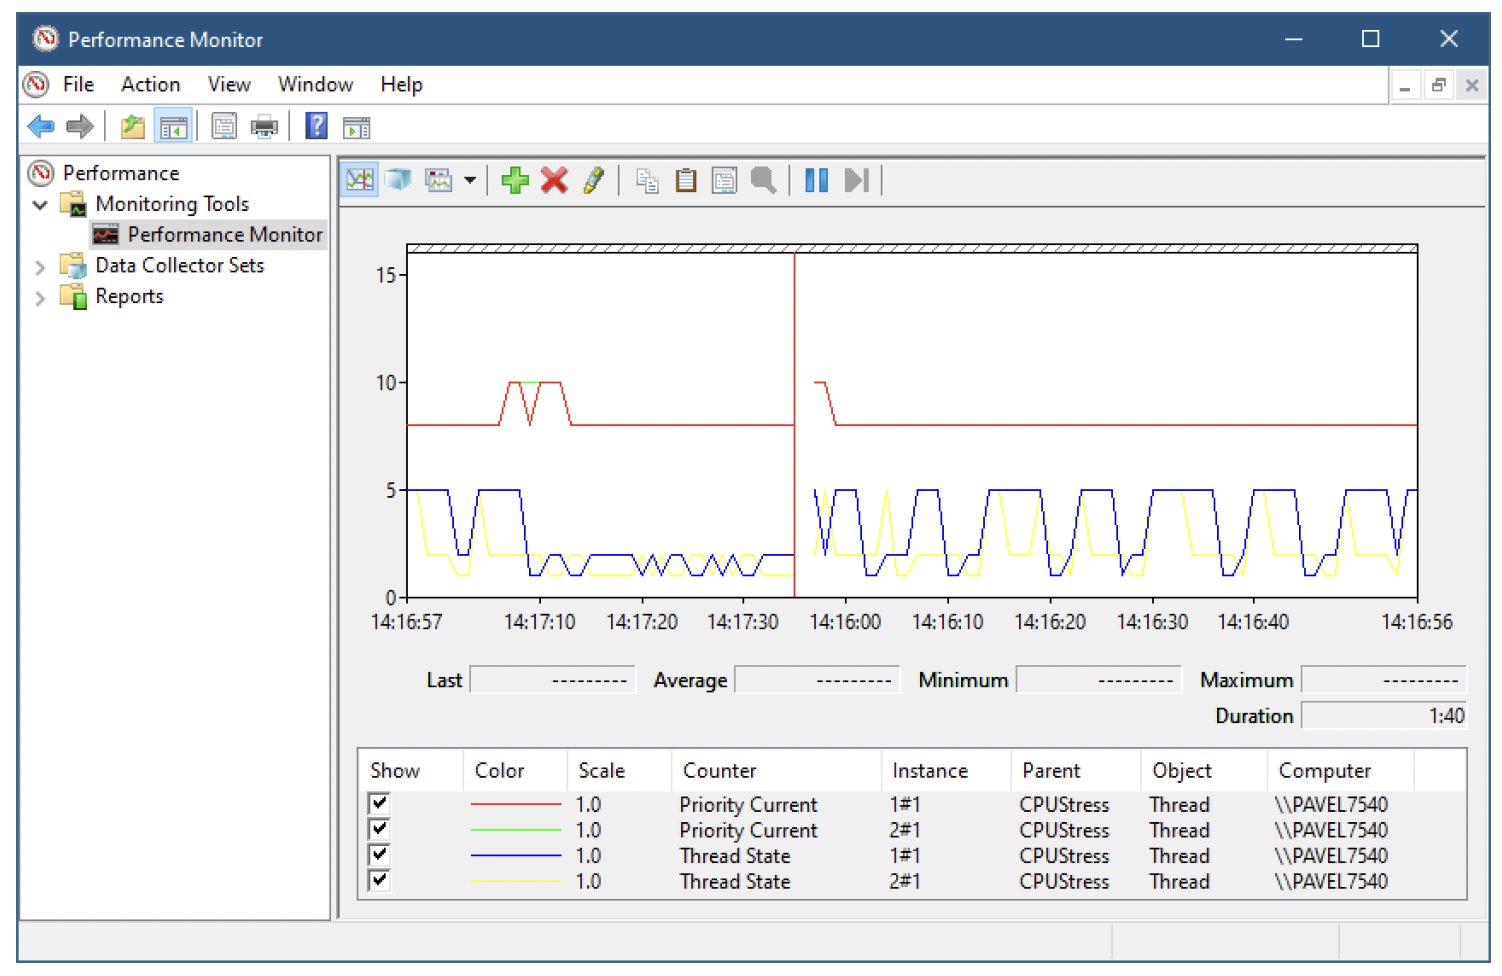Sort by Instance column header
This screenshot has width=1502, height=976.
click(x=945, y=770)
